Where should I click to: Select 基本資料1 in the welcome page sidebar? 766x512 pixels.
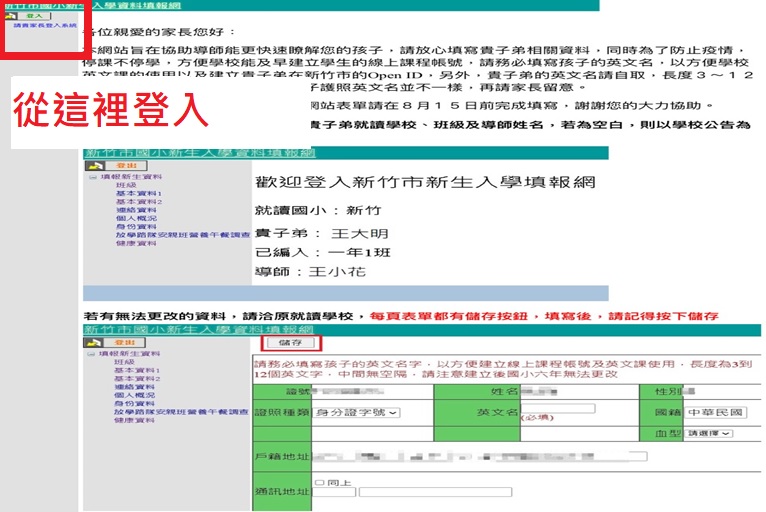tap(139, 193)
